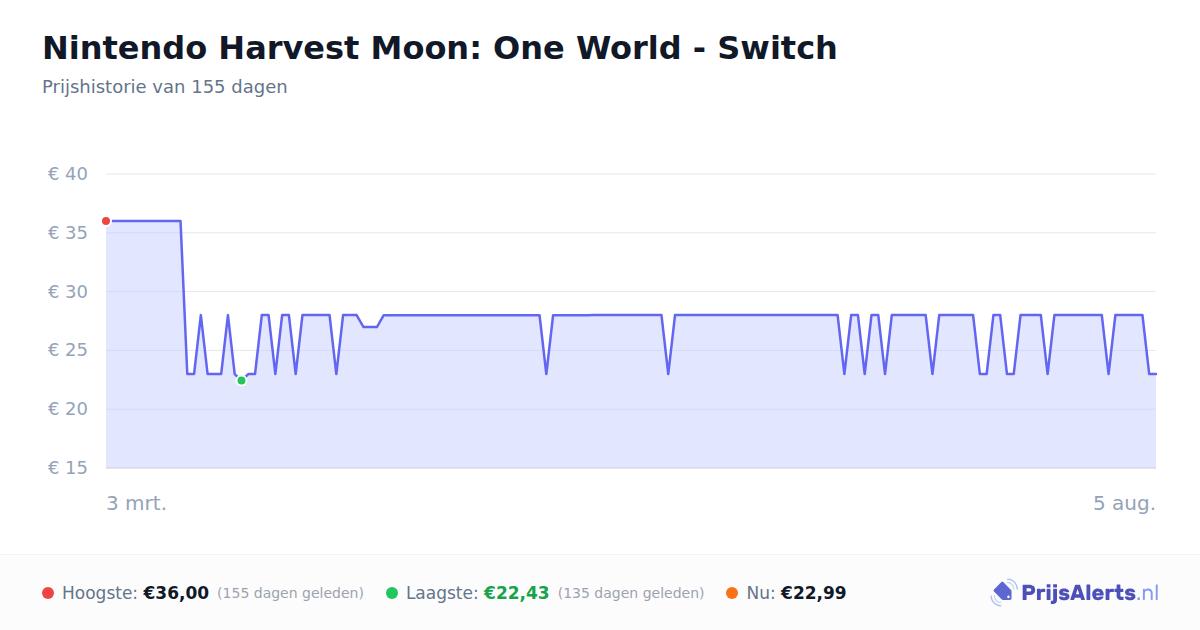Click the highest price value €36,00
Screen dimensions: 1200x630
[176, 593]
